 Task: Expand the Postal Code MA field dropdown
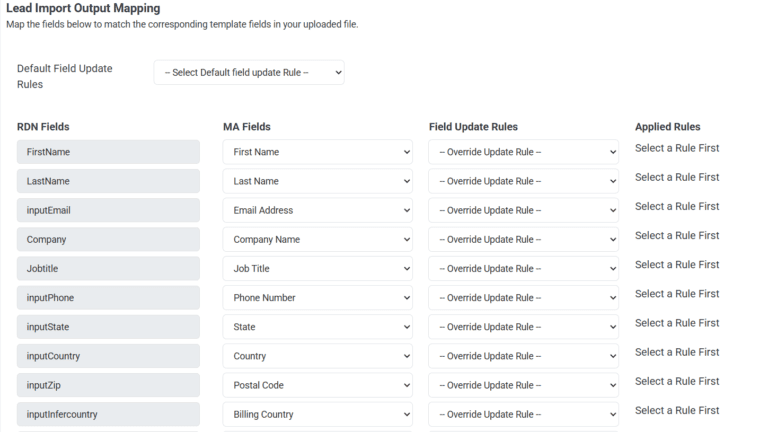click(317, 385)
